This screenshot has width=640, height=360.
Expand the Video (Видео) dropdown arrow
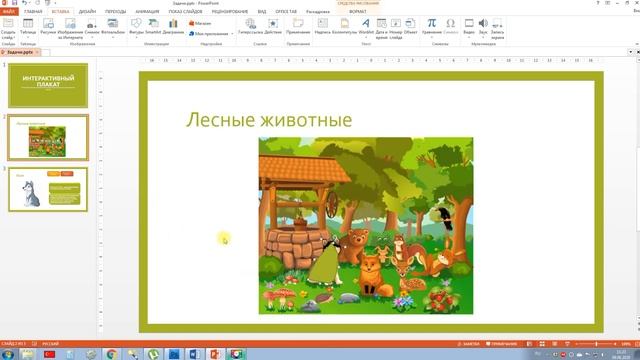click(x=469, y=38)
